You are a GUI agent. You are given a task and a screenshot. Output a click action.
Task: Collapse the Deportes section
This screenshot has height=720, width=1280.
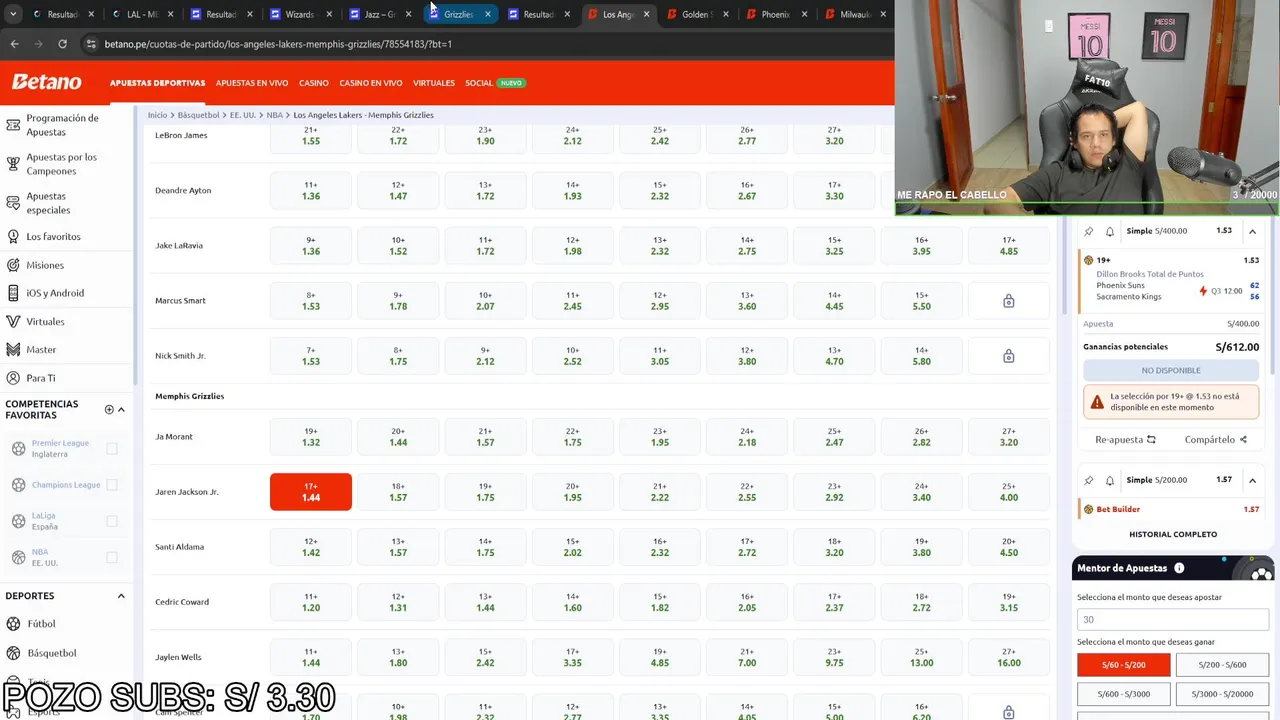coord(121,596)
